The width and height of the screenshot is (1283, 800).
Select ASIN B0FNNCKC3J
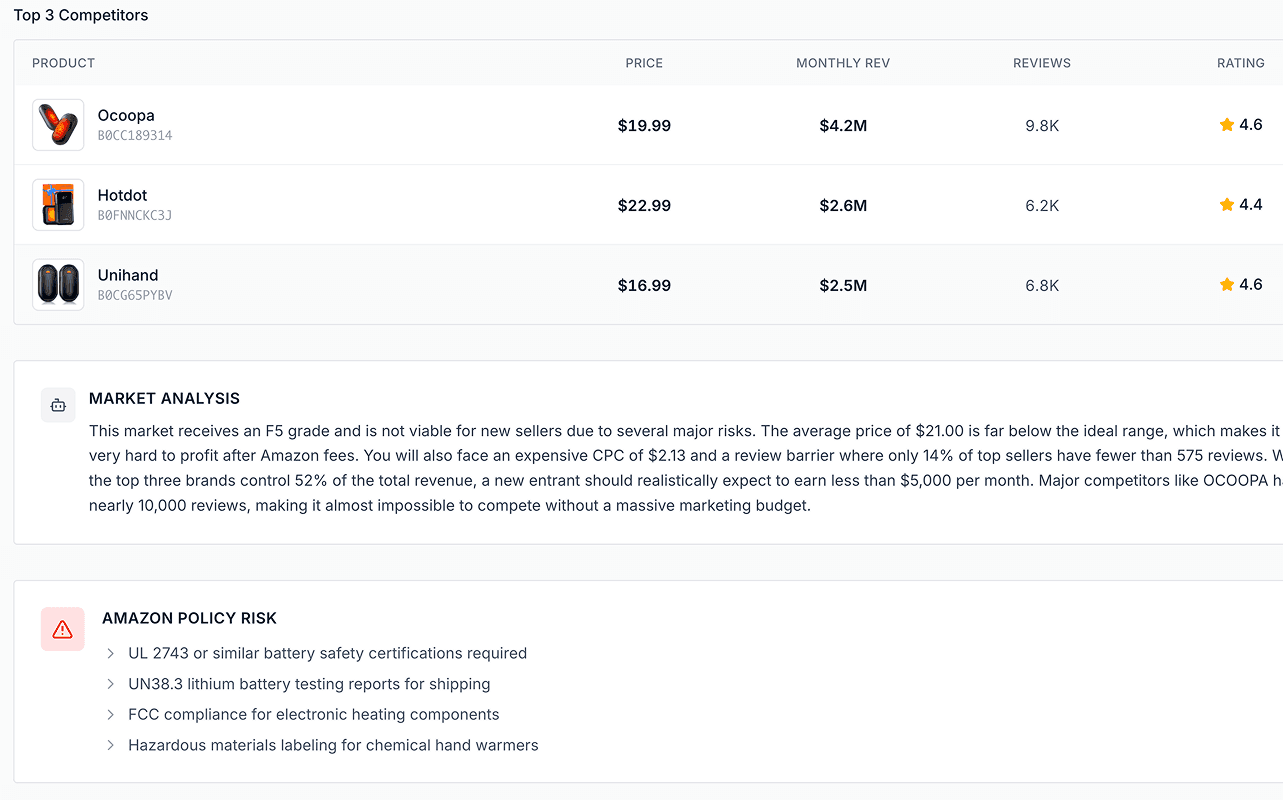[135, 216]
